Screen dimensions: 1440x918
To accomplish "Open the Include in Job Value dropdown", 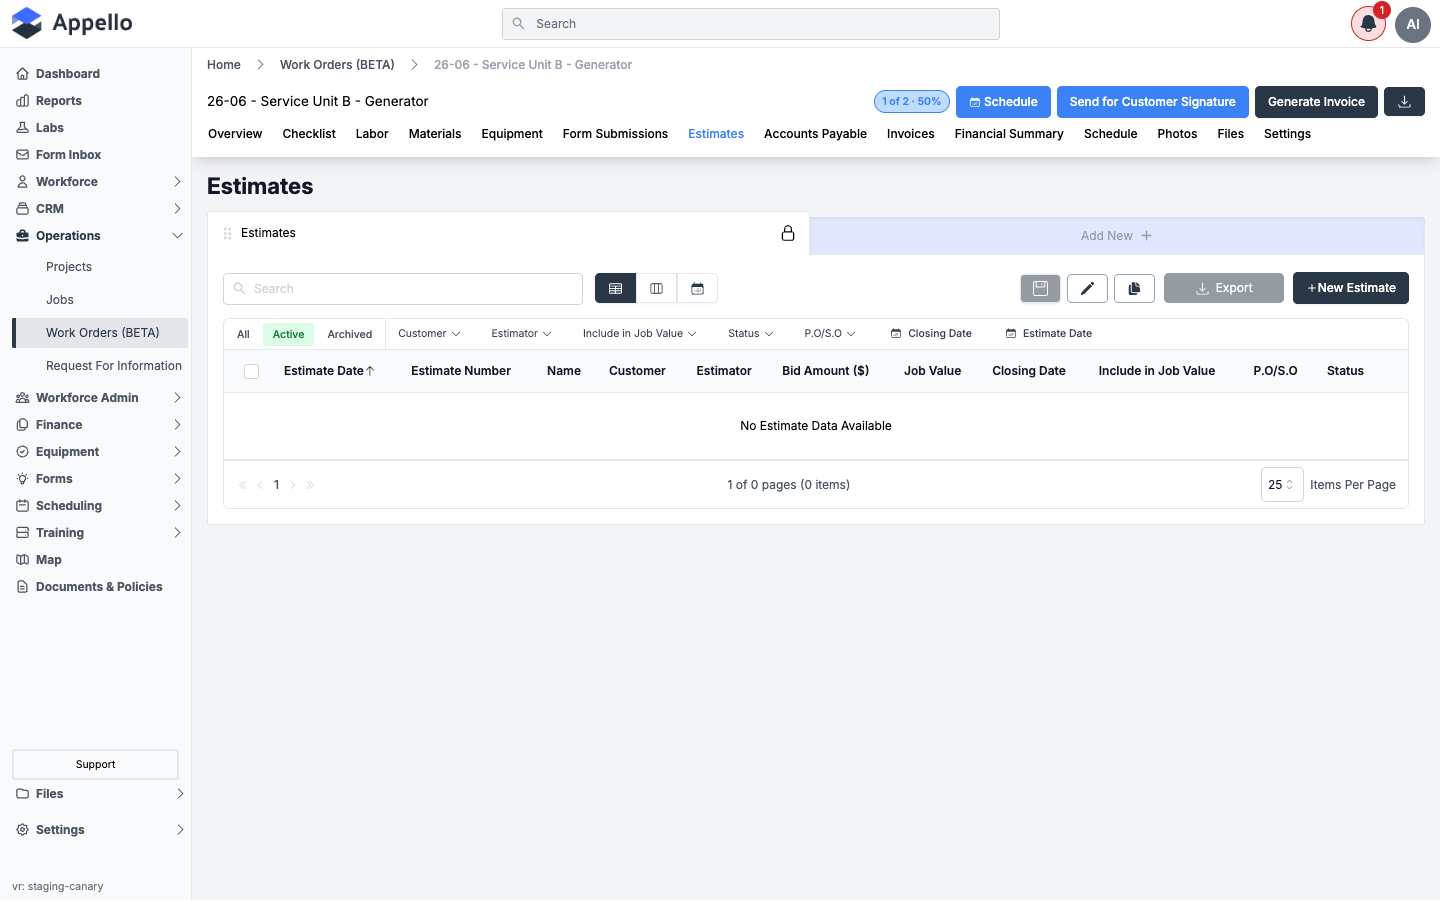I will pos(640,334).
